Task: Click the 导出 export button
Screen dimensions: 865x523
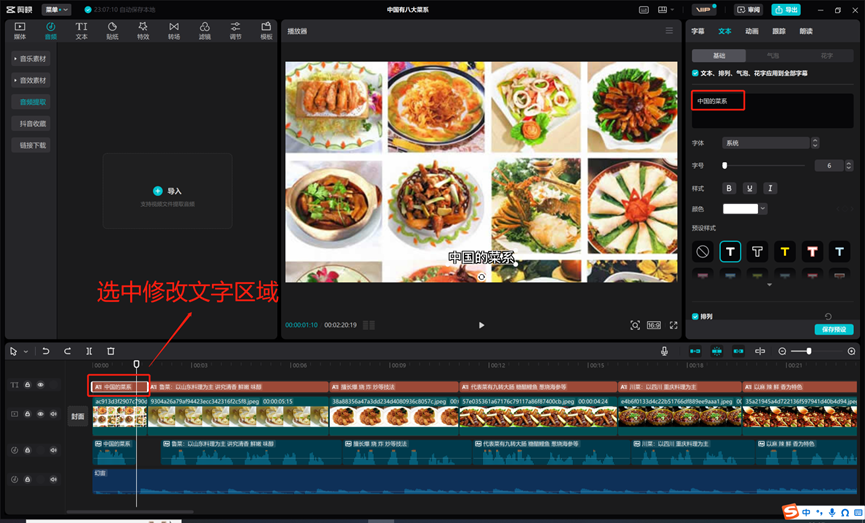Action: 786,10
